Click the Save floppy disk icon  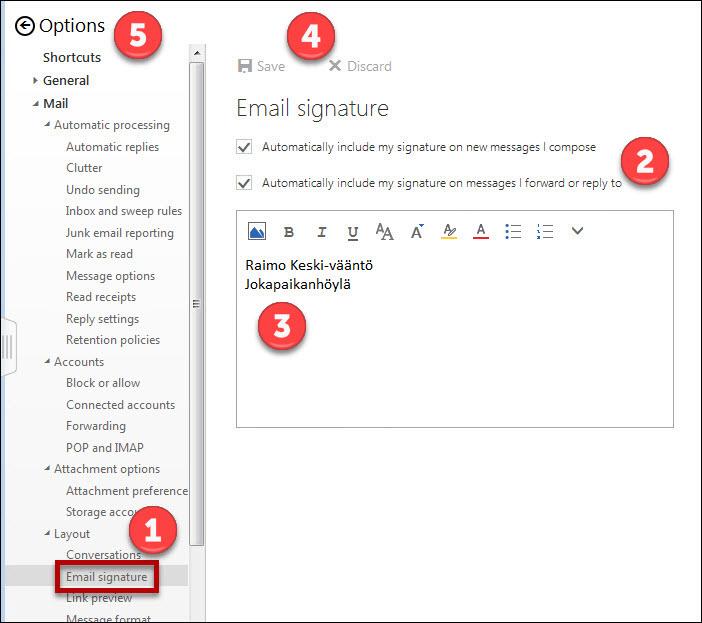click(x=245, y=66)
